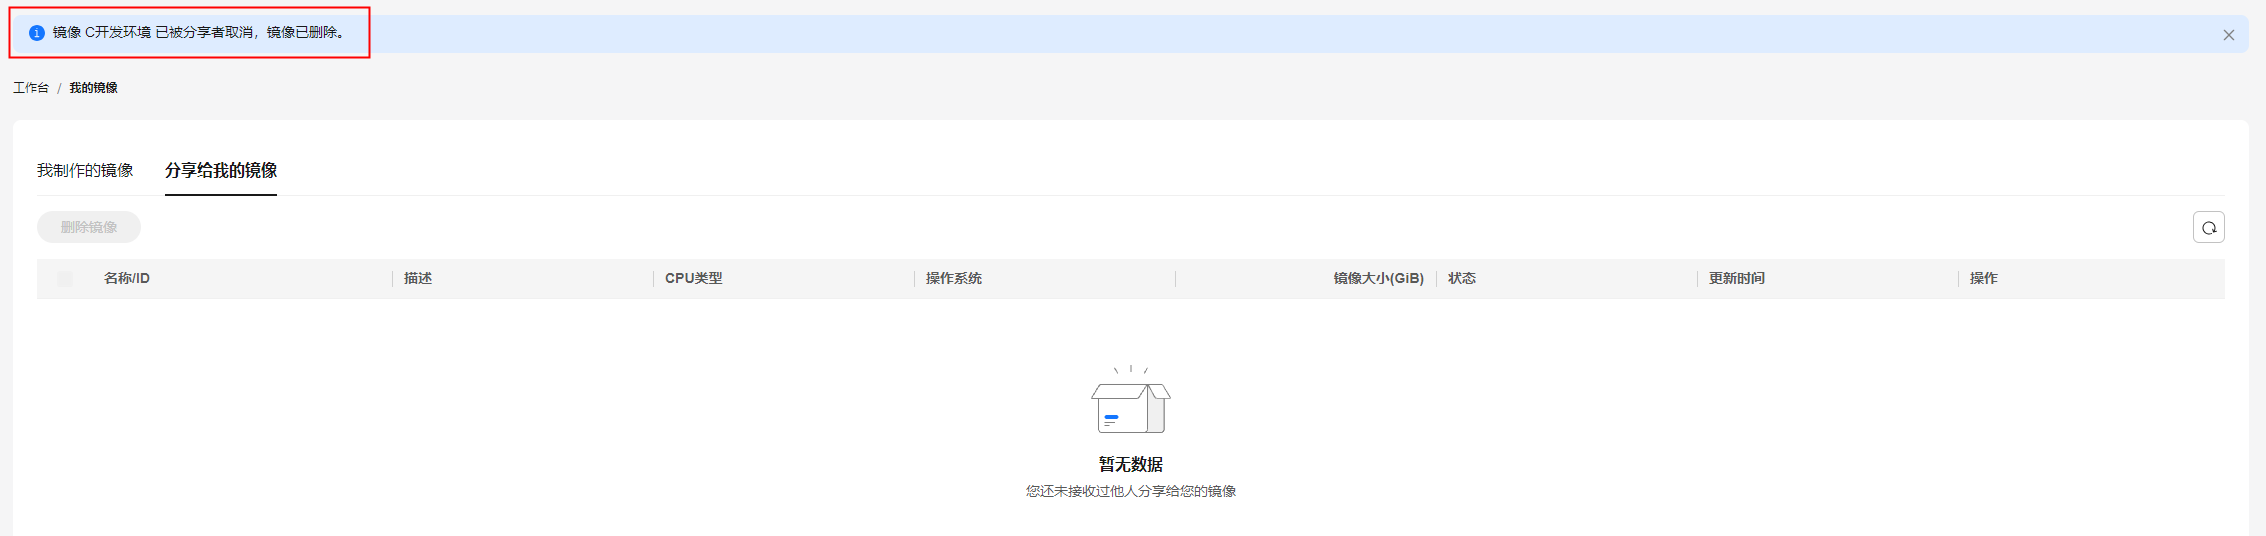
Task: Click the 更新时间 column header
Action: (1737, 278)
